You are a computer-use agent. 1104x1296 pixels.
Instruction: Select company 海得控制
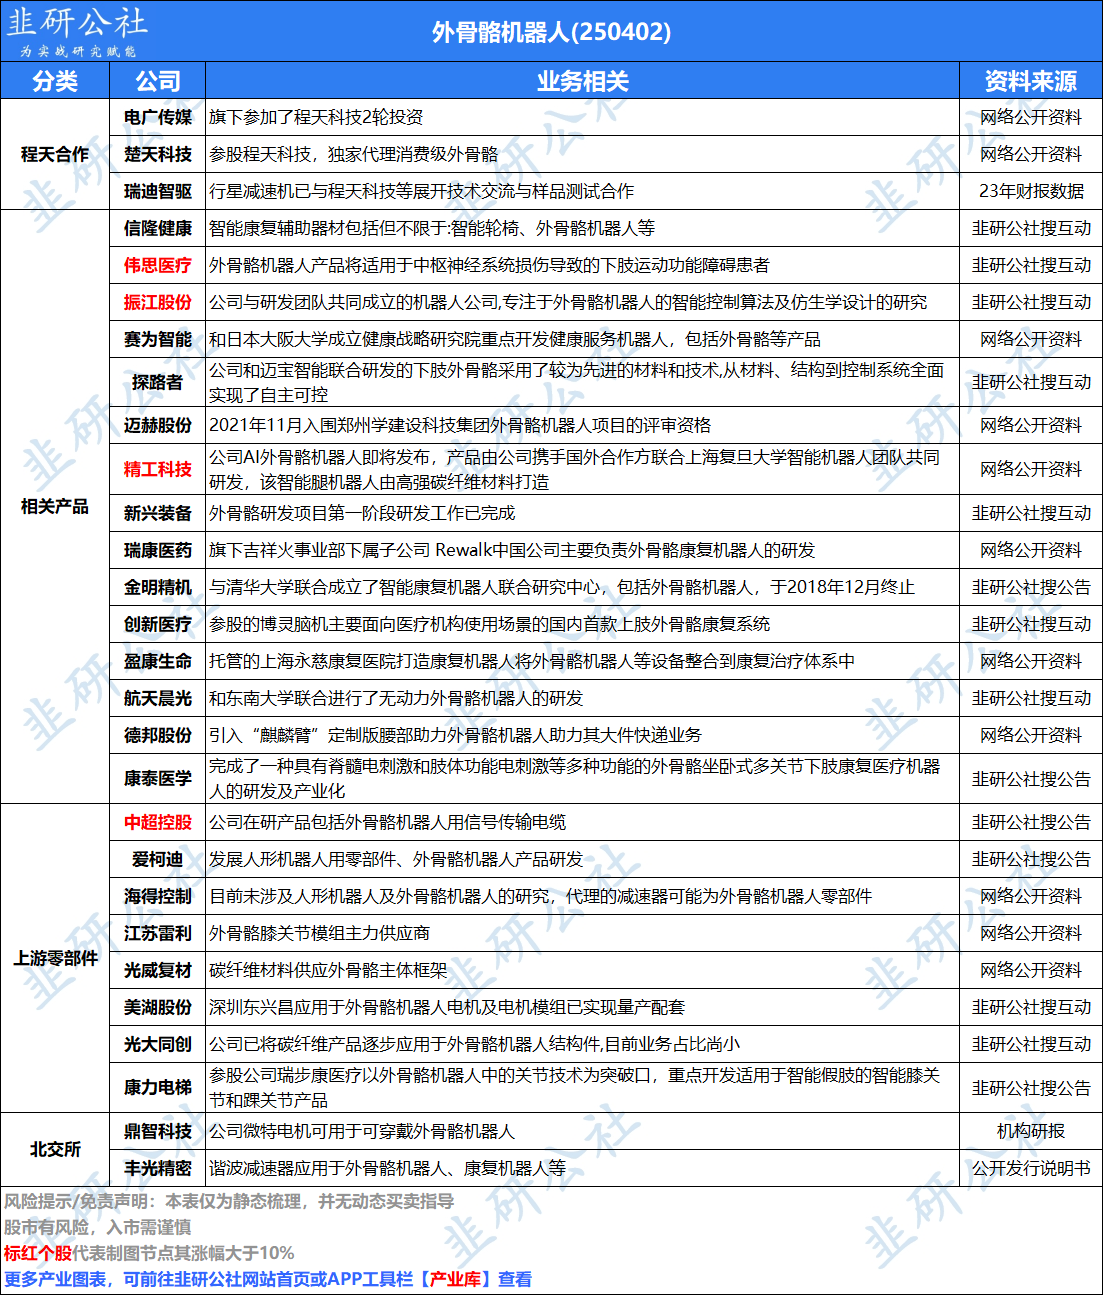click(158, 896)
